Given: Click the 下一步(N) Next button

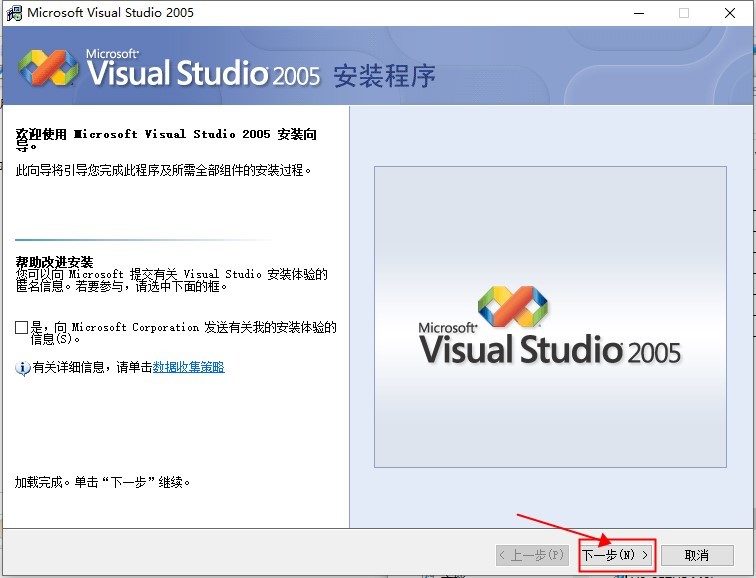Looking at the screenshot, I should point(616,554).
